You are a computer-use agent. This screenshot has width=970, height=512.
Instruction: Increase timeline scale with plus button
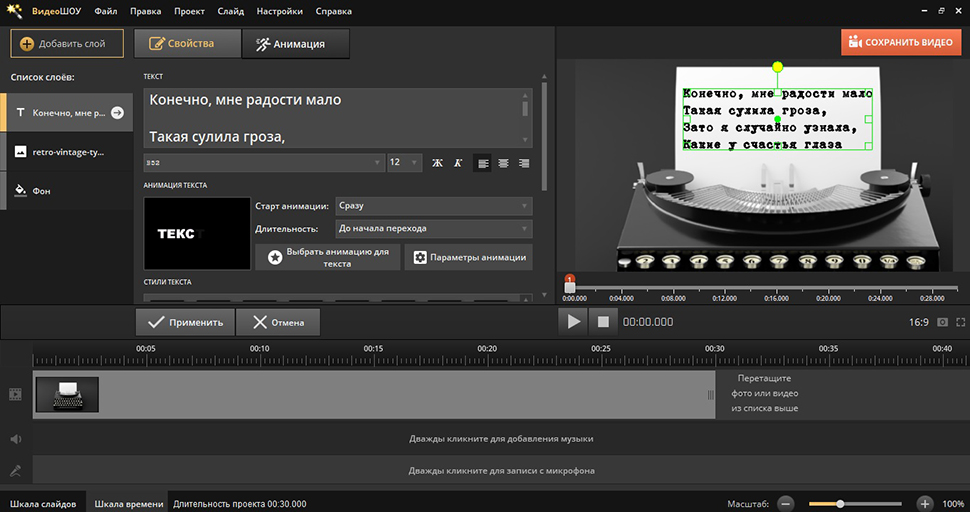coord(924,503)
